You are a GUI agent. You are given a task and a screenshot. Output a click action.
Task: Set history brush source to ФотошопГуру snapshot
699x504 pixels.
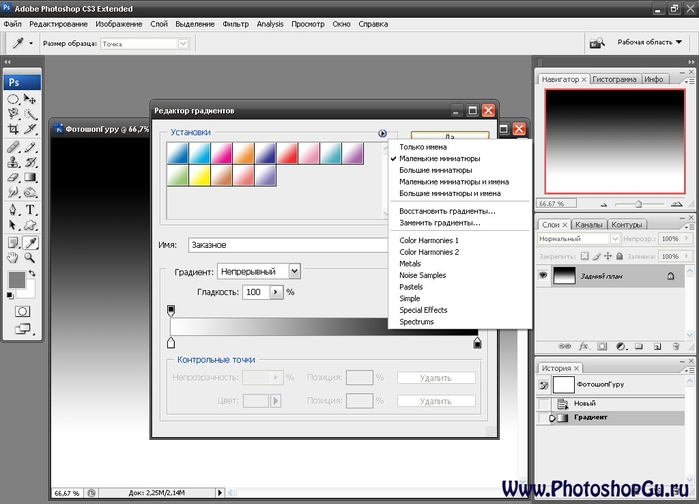(x=543, y=385)
